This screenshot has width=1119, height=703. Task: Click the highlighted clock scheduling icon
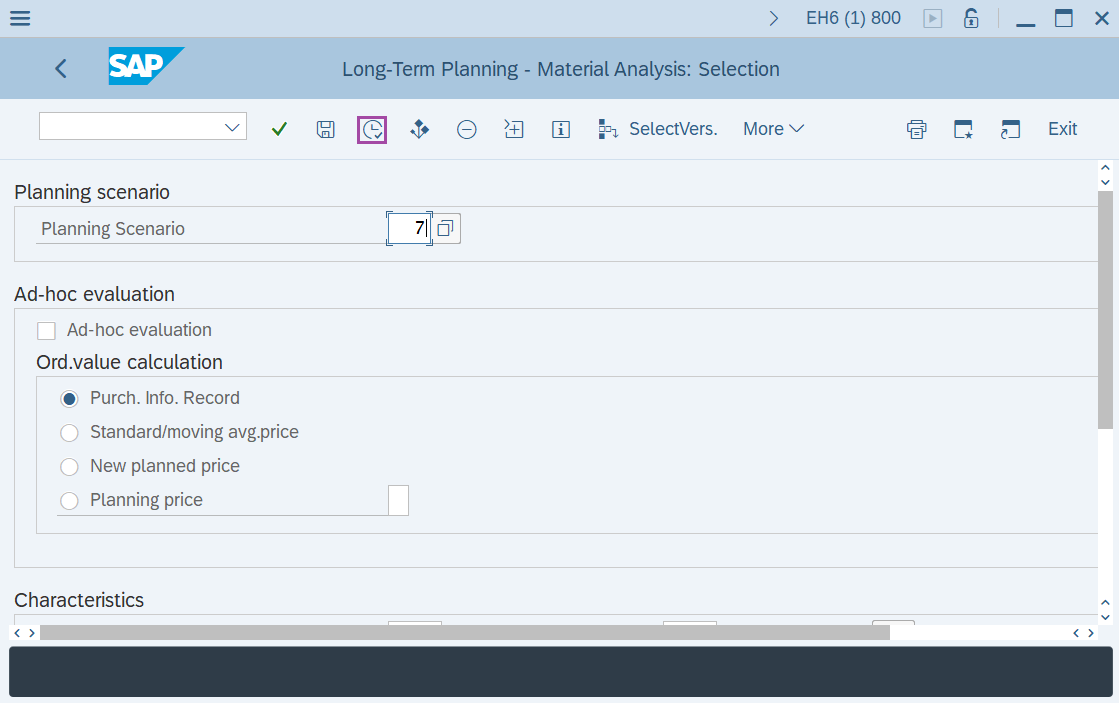pyautogui.click(x=371, y=129)
